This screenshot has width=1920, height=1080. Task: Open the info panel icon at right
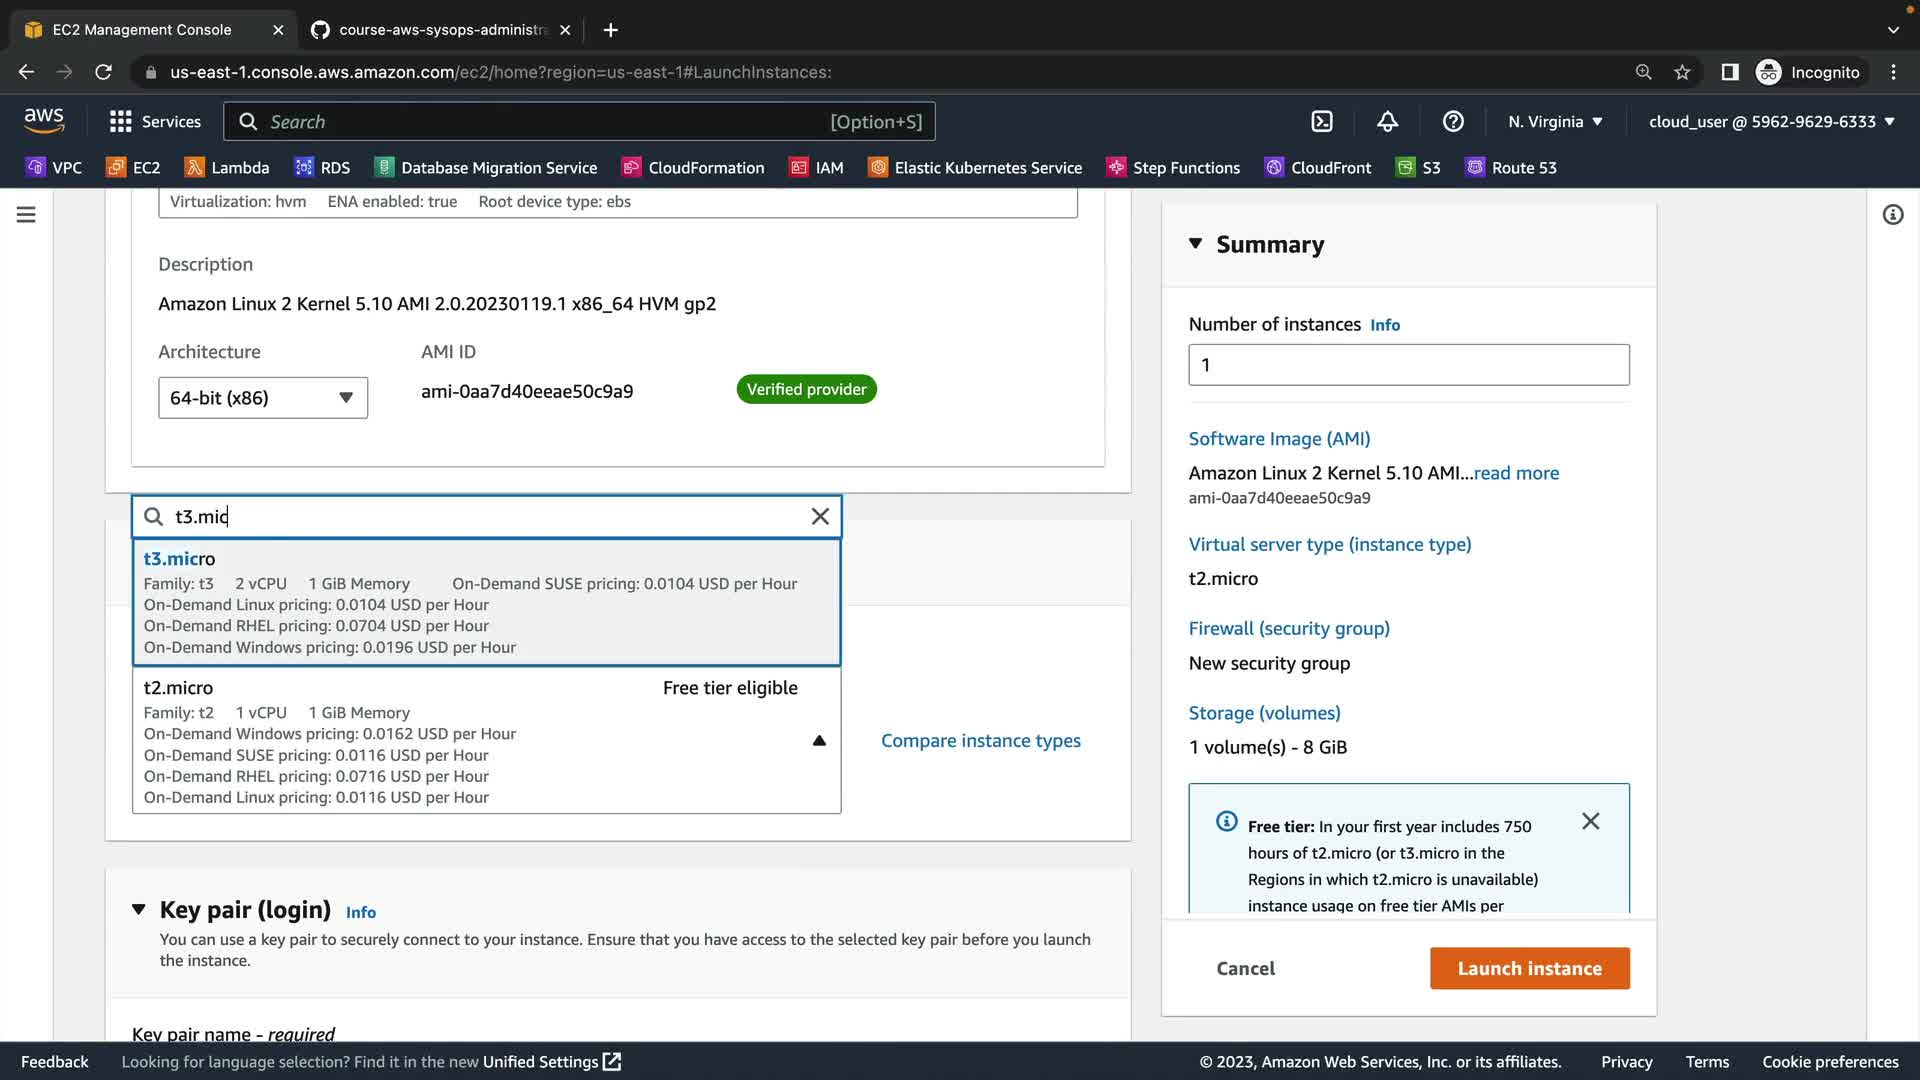coord(1892,215)
